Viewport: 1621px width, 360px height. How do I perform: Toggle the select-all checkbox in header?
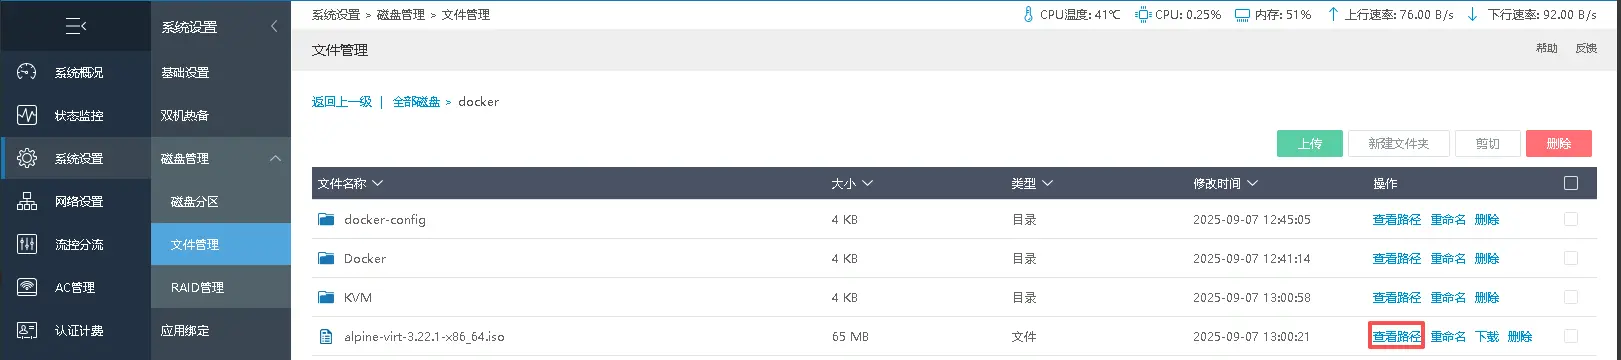pyautogui.click(x=1571, y=183)
